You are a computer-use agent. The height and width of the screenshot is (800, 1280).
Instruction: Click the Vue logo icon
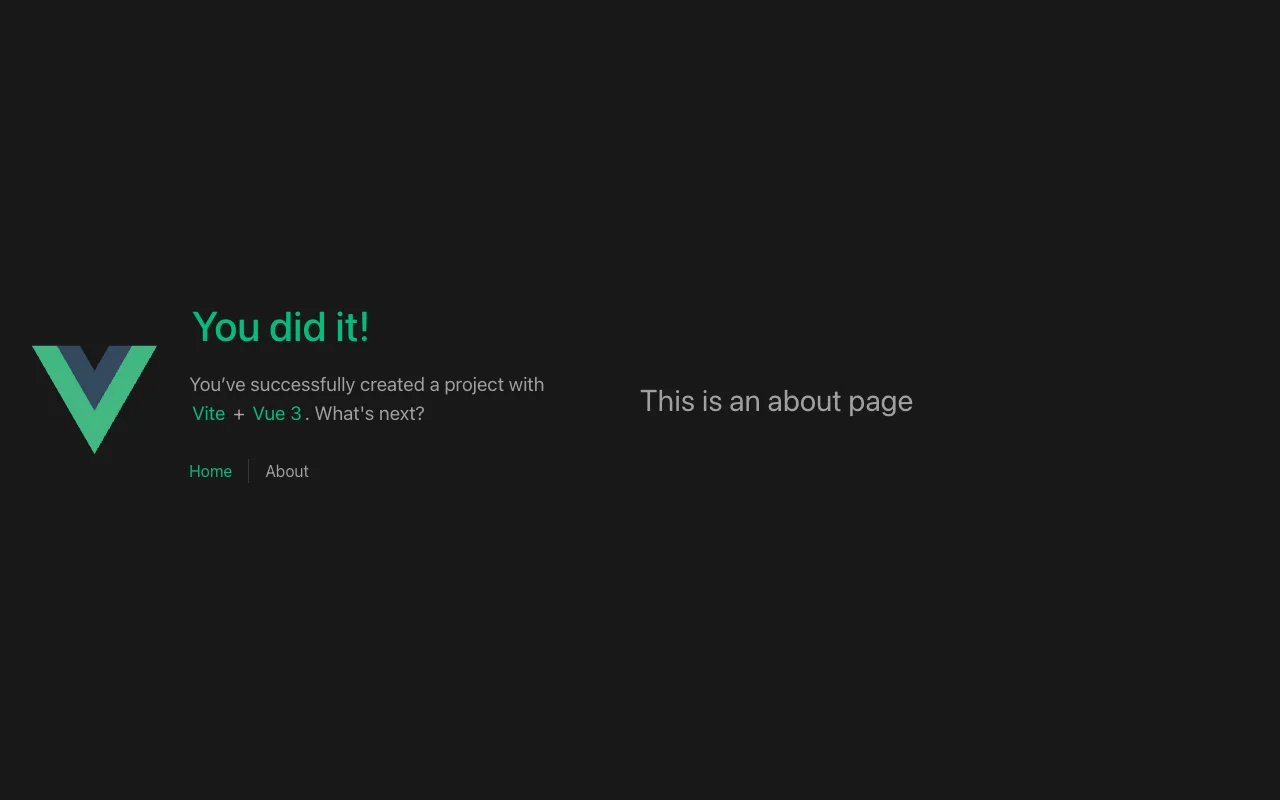(94, 399)
